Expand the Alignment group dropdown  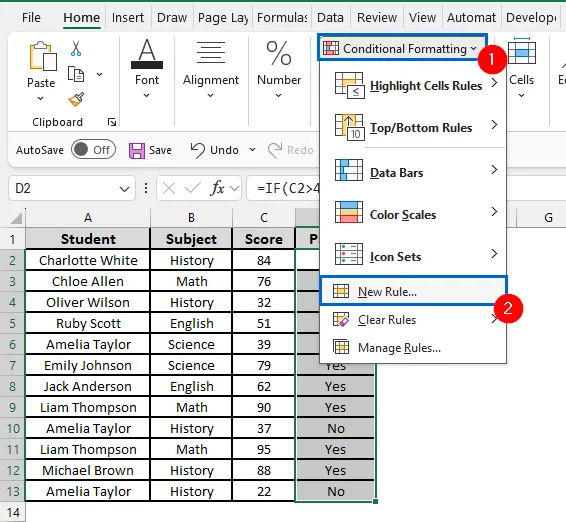tap(210, 95)
